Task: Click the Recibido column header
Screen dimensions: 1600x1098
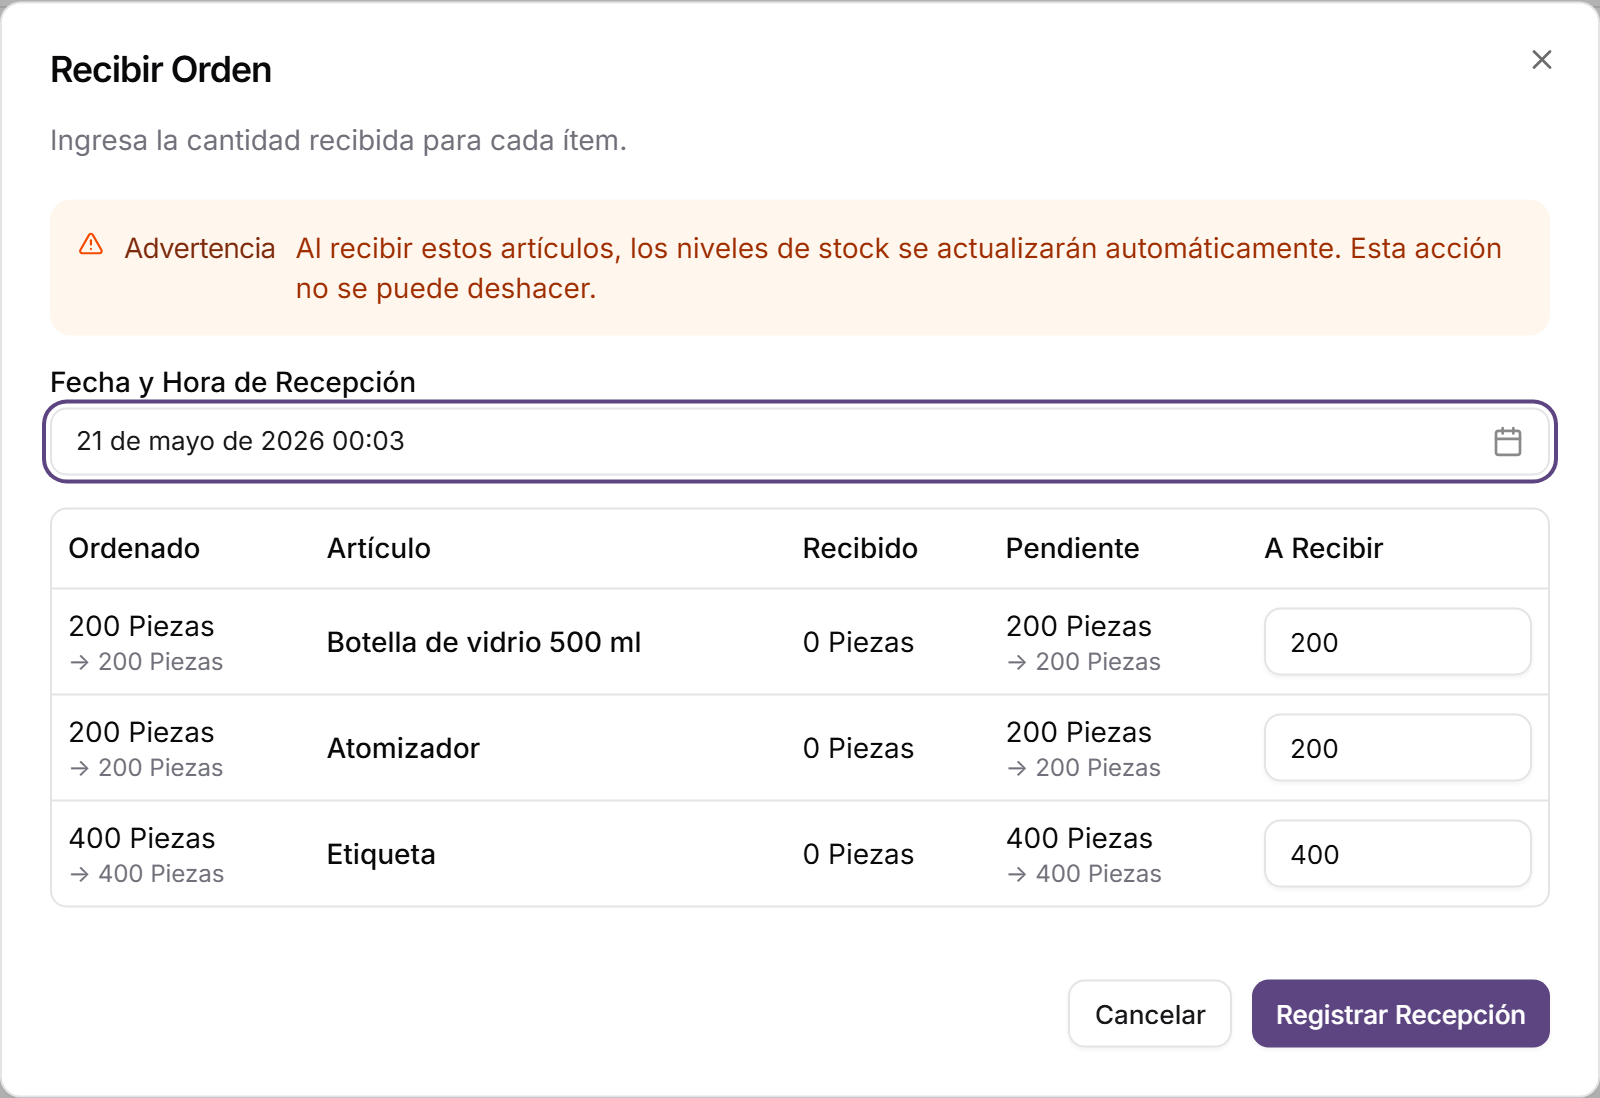Action: point(860,548)
